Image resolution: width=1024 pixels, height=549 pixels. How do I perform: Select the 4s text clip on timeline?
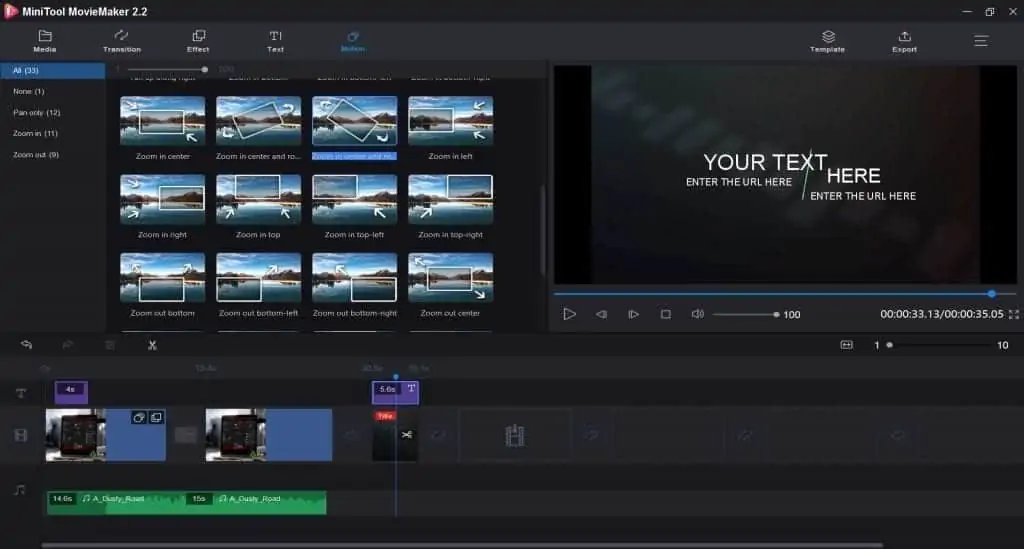[x=71, y=392]
